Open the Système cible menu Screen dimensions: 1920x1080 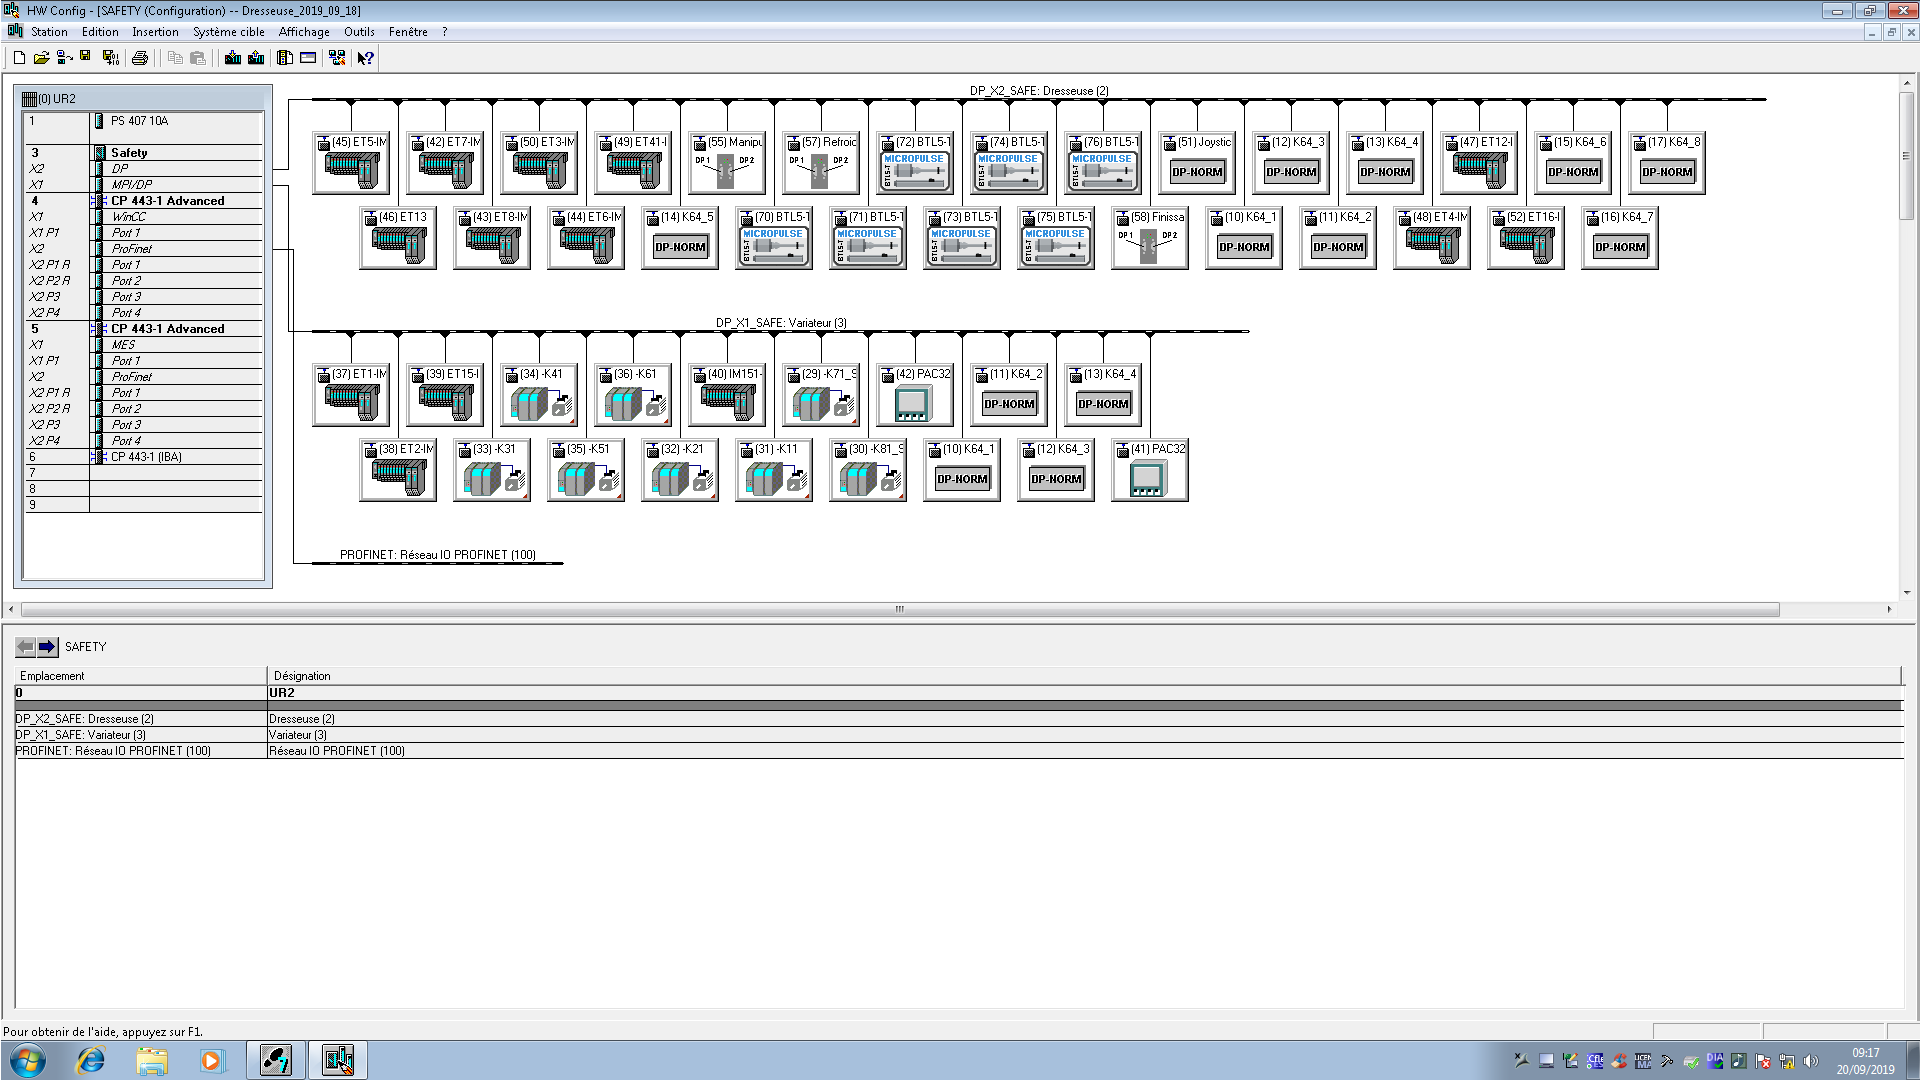pos(228,32)
